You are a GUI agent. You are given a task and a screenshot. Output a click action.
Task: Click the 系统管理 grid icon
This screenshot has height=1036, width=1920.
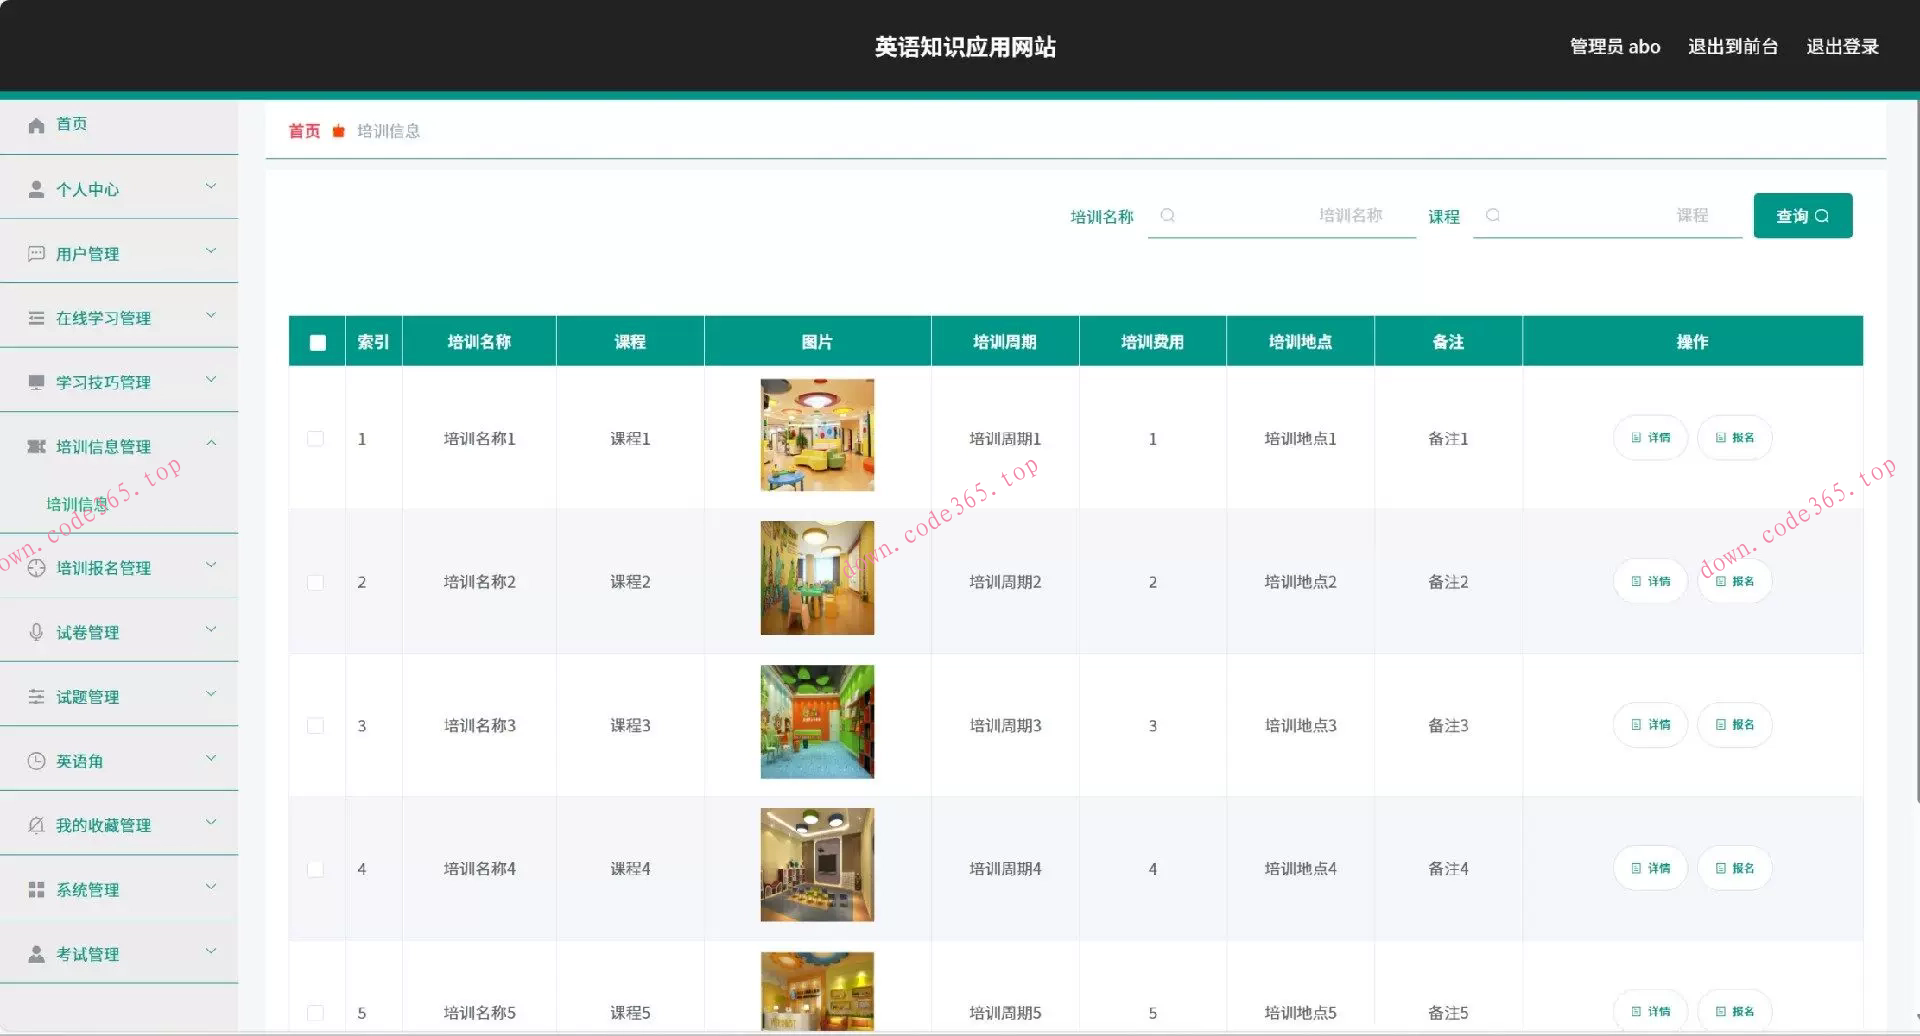tap(36, 889)
